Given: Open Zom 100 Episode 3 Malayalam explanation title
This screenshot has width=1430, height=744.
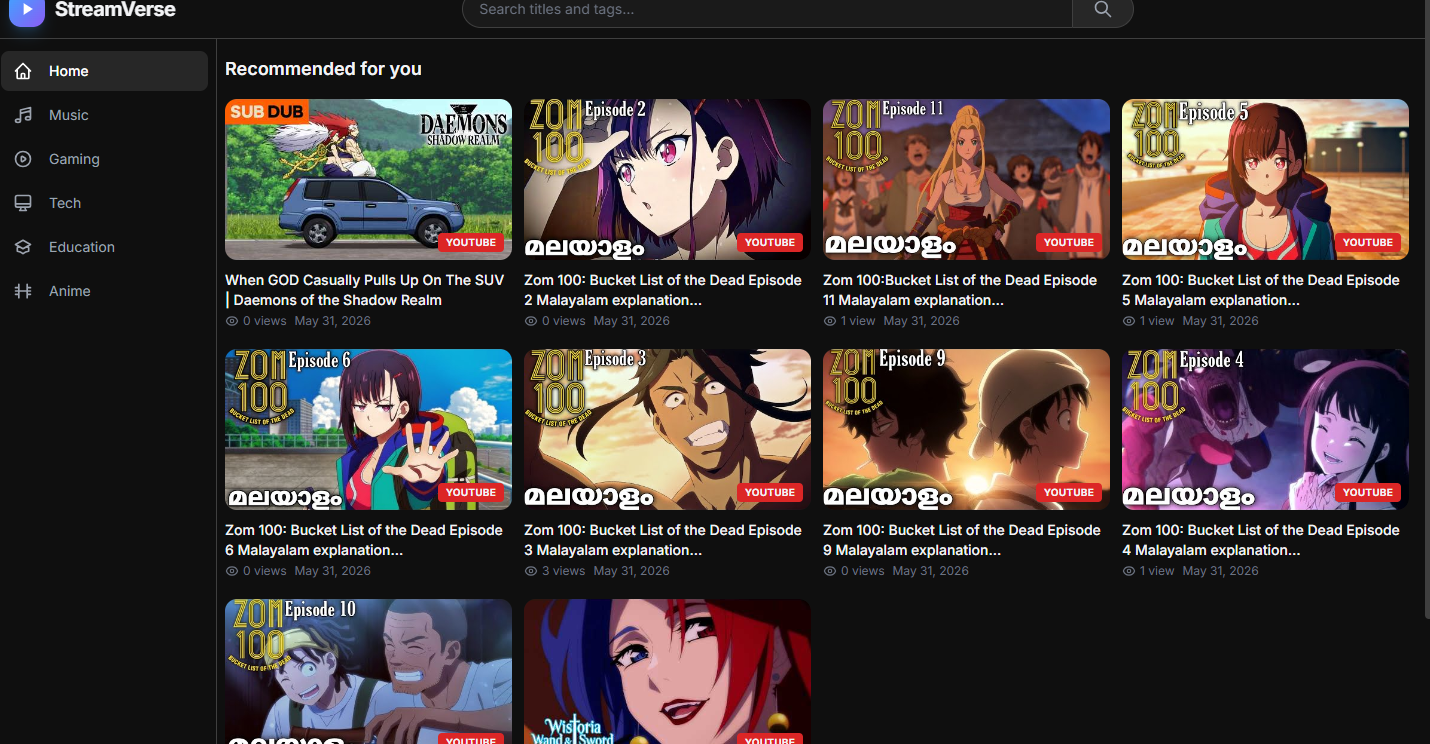Looking at the screenshot, I should pyautogui.click(x=663, y=540).
